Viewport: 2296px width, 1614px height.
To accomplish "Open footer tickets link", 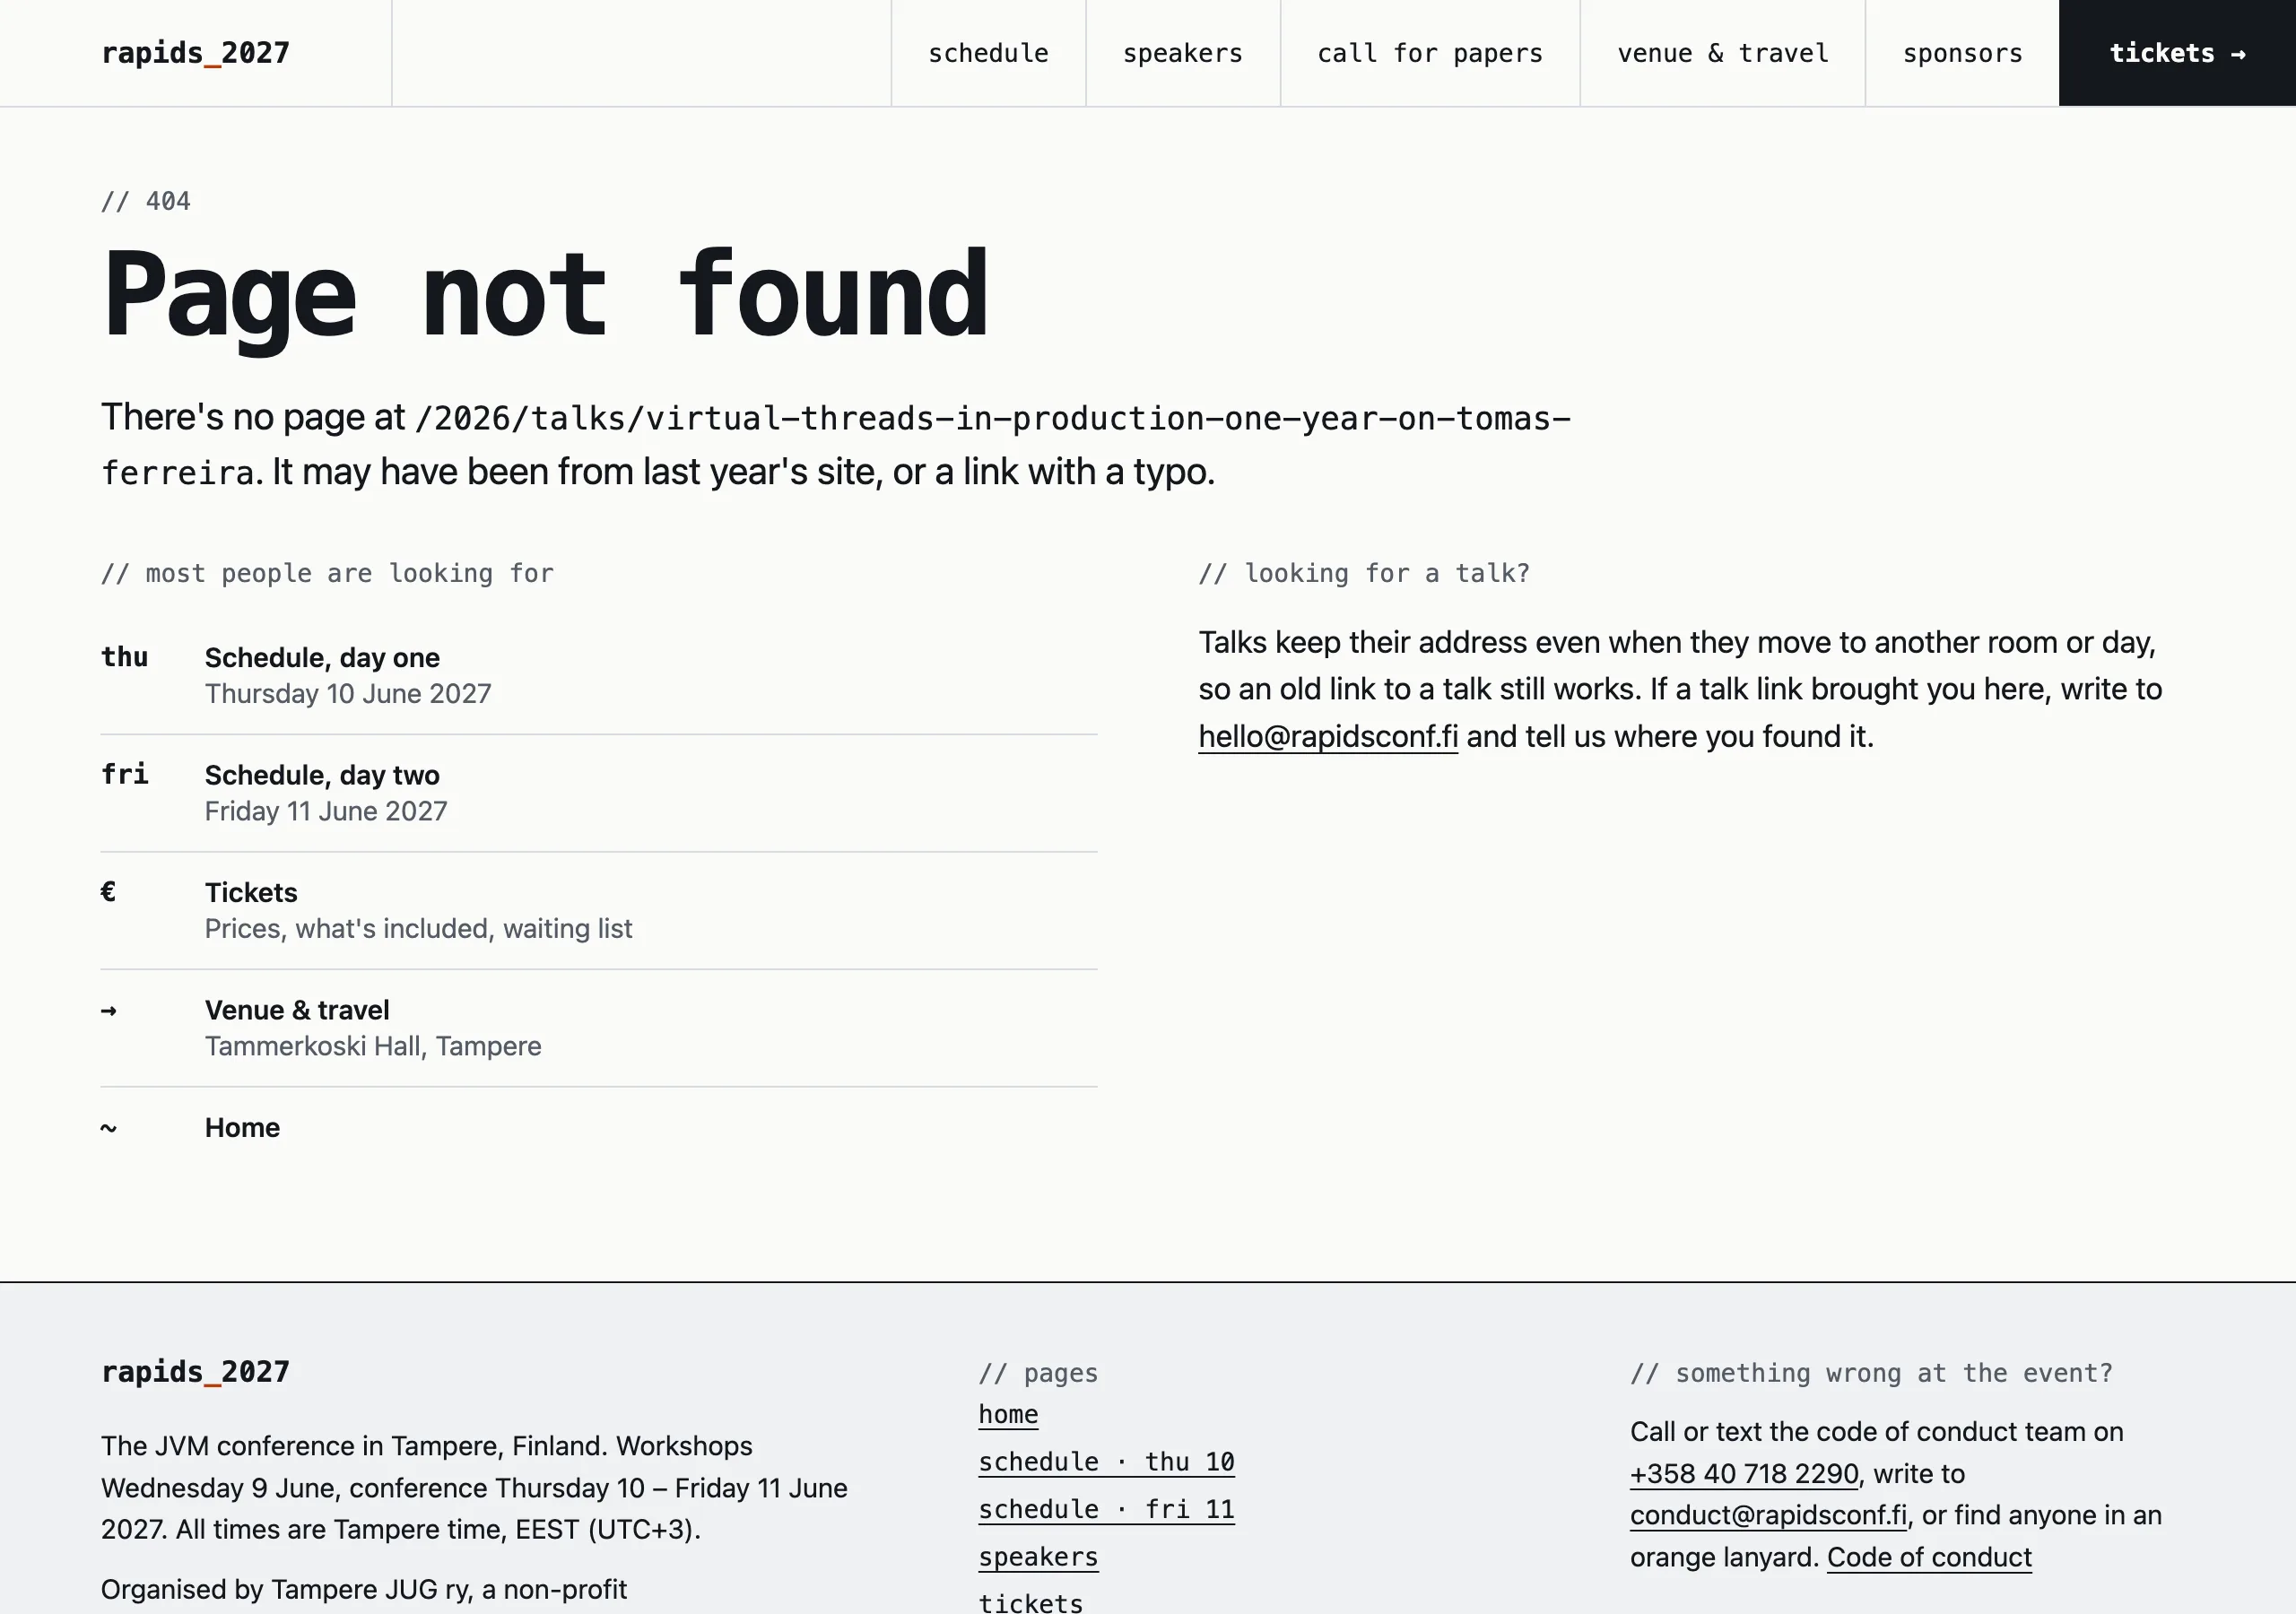I will [1030, 1603].
